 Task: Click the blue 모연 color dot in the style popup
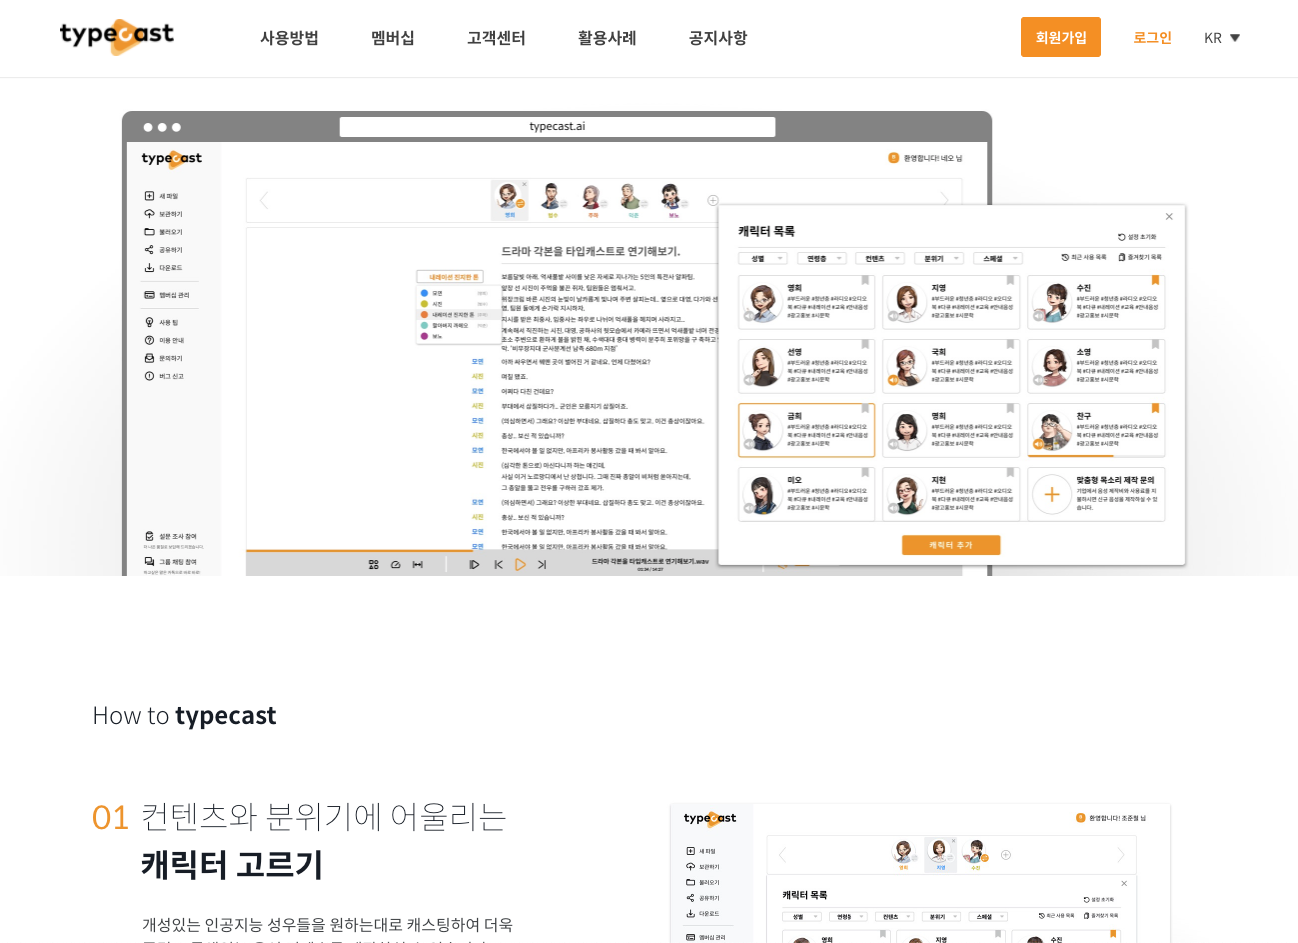[424, 293]
